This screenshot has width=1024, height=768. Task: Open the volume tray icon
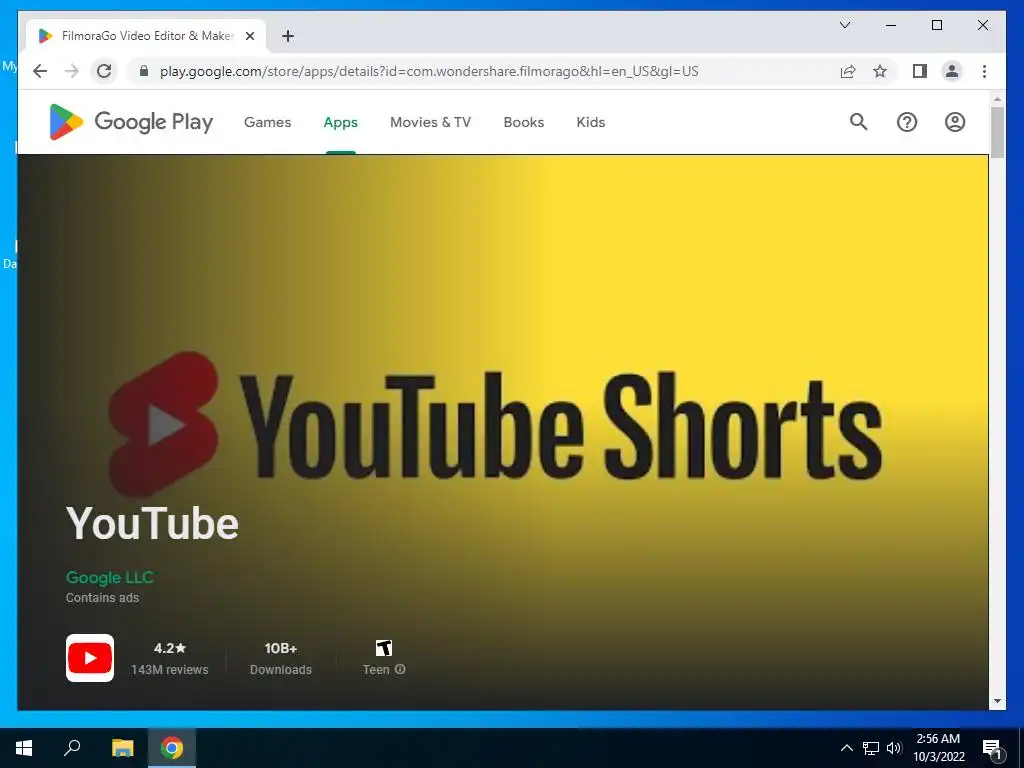[x=894, y=748]
